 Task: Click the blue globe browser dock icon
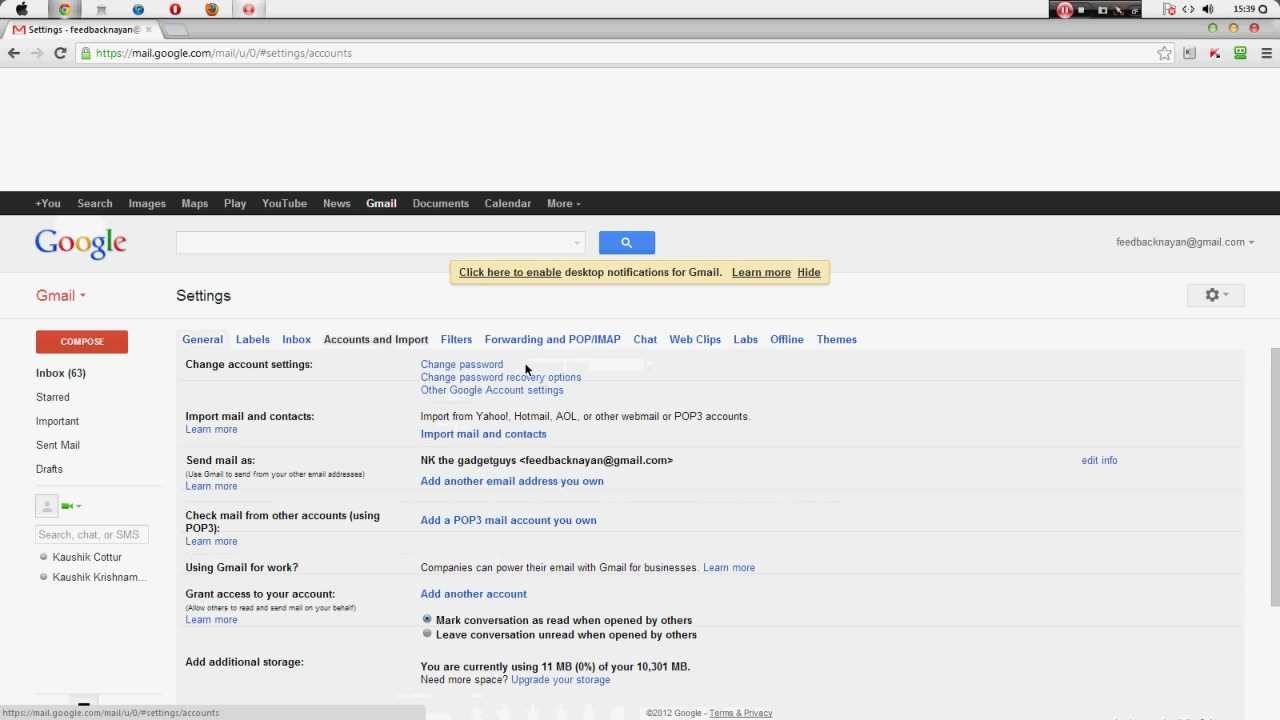tap(138, 9)
